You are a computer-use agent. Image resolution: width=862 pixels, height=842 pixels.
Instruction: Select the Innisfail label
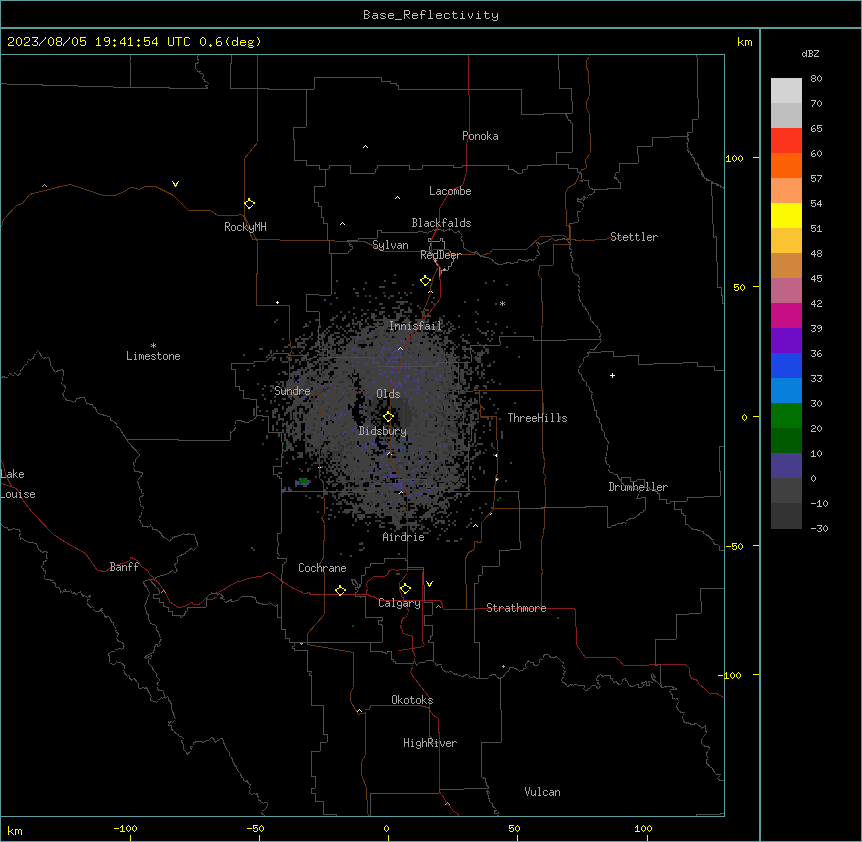click(415, 326)
